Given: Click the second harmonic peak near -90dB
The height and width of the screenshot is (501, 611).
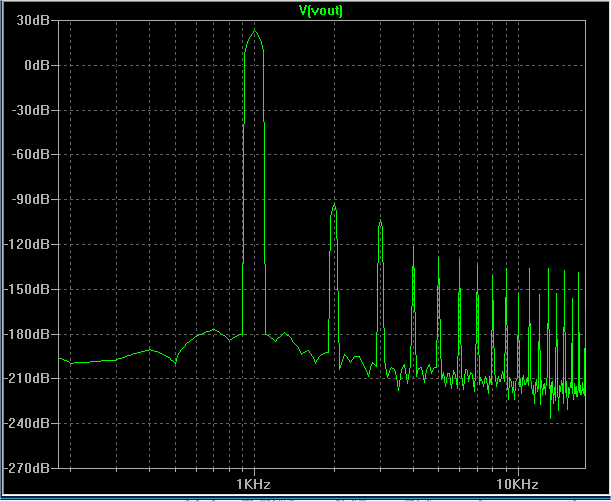Looking at the screenshot, I should tap(334, 205).
